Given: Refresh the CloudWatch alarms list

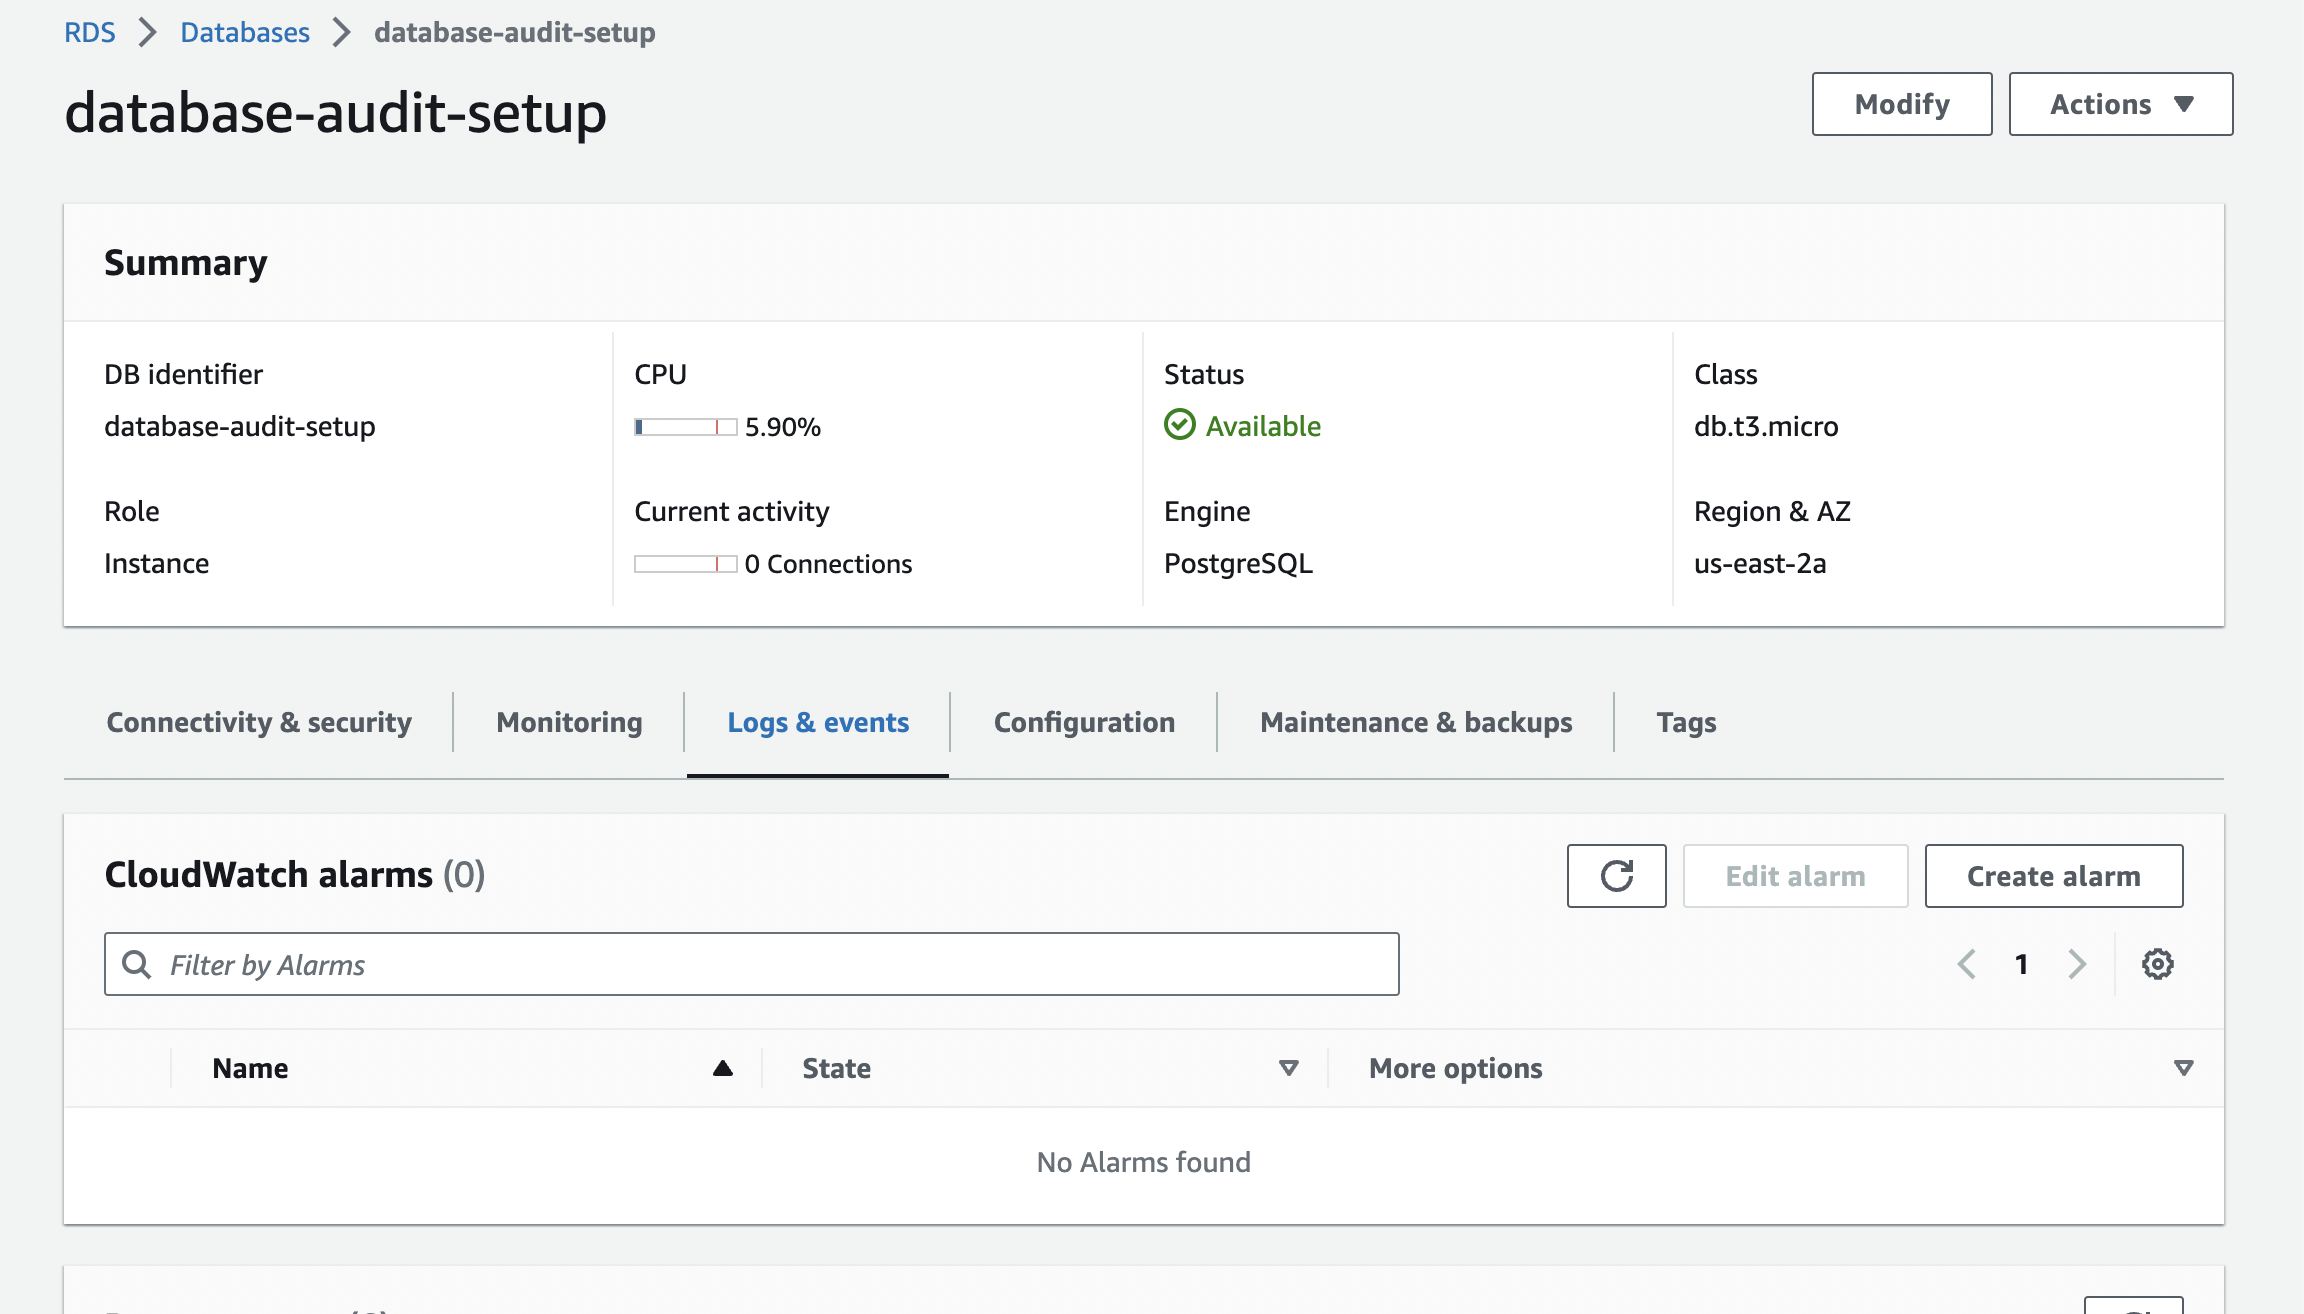Looking at the screenshot, I should point(1616,876).
